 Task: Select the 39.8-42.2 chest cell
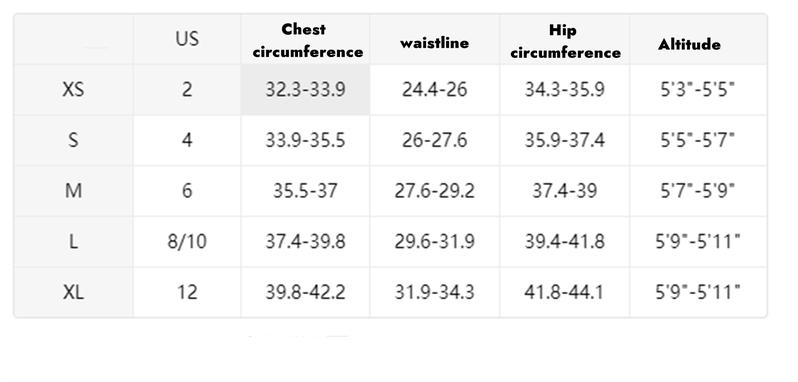click(x=305, y=292)
